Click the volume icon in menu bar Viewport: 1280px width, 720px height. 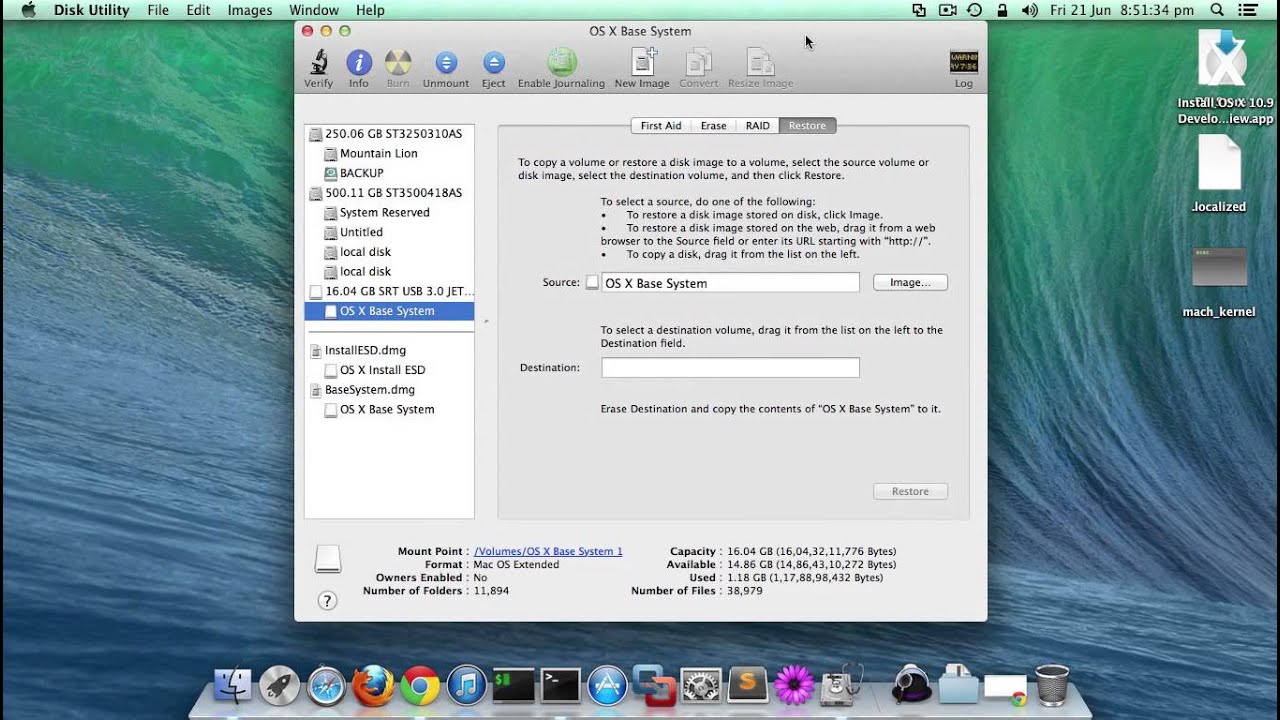tap(1030, 10)
